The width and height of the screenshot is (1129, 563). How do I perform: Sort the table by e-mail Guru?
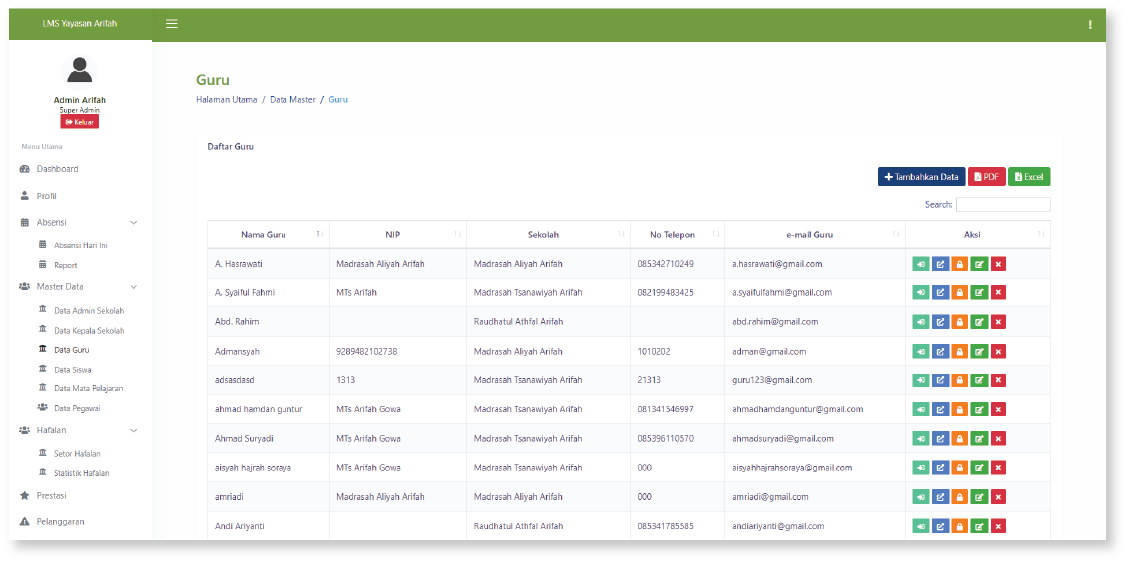pos(815,235)
